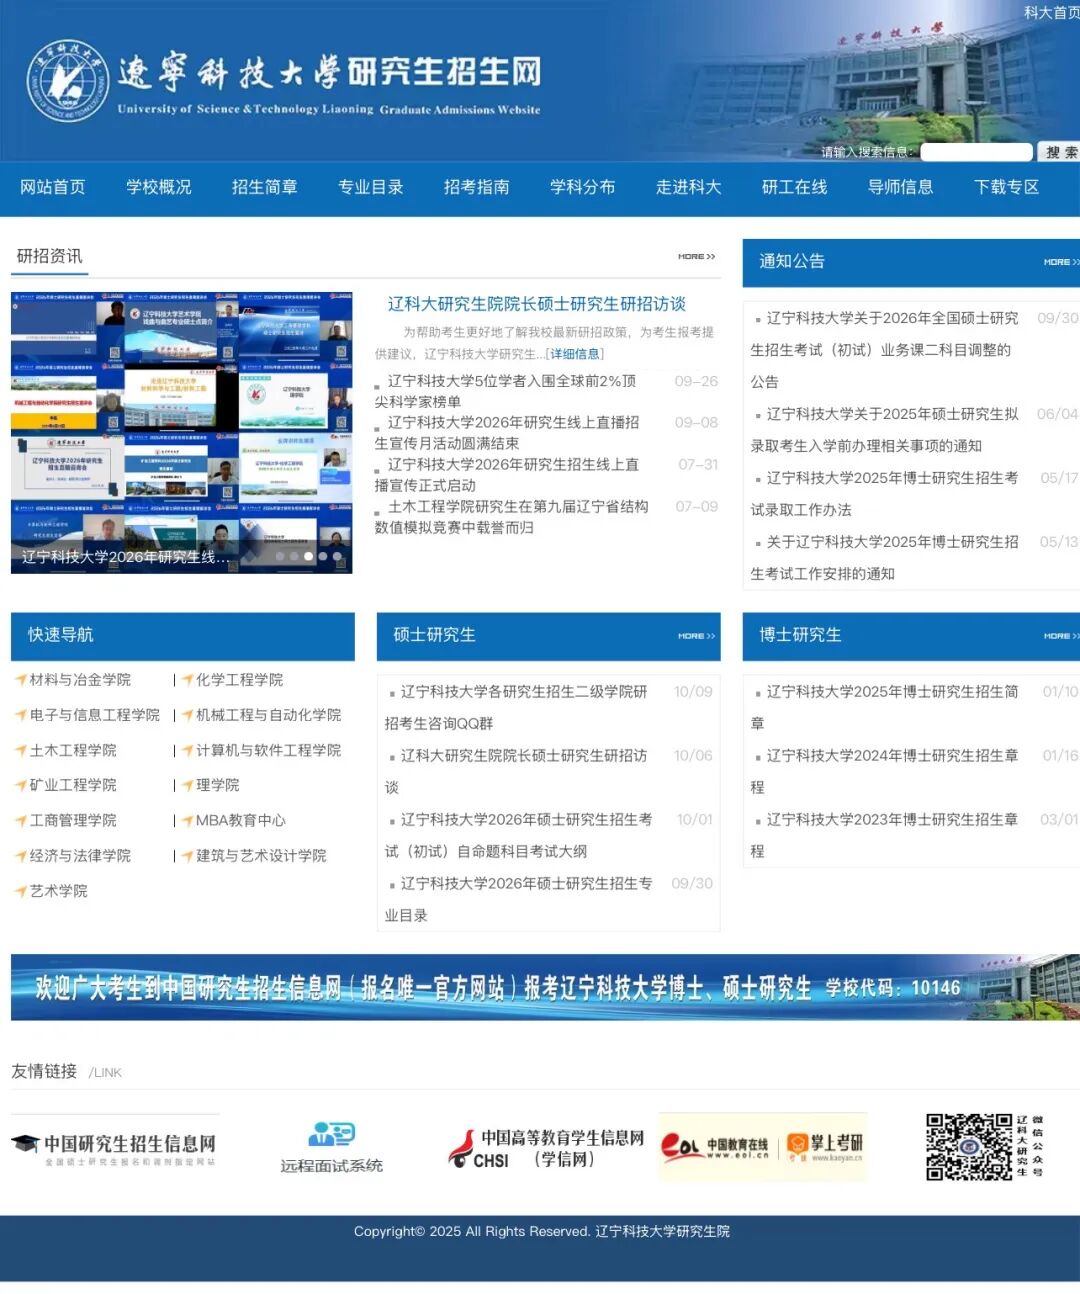This screenshot has height=1294, width=1080.
Task: Go to 导师信息 in navigation bar
Action: click(x=900, y=187)
